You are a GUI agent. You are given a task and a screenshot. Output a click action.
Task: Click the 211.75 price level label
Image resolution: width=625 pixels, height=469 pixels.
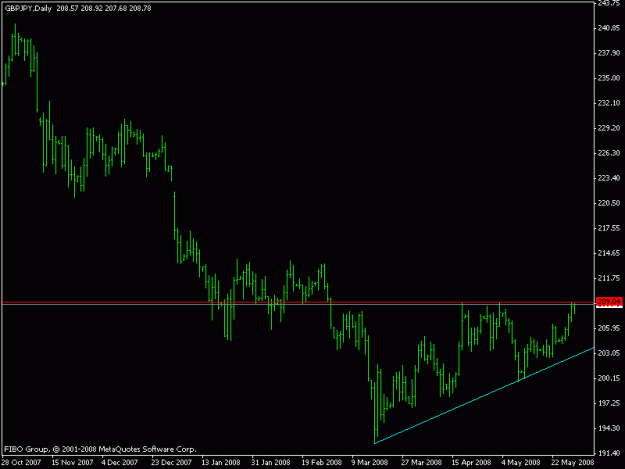tap(609, 278)
